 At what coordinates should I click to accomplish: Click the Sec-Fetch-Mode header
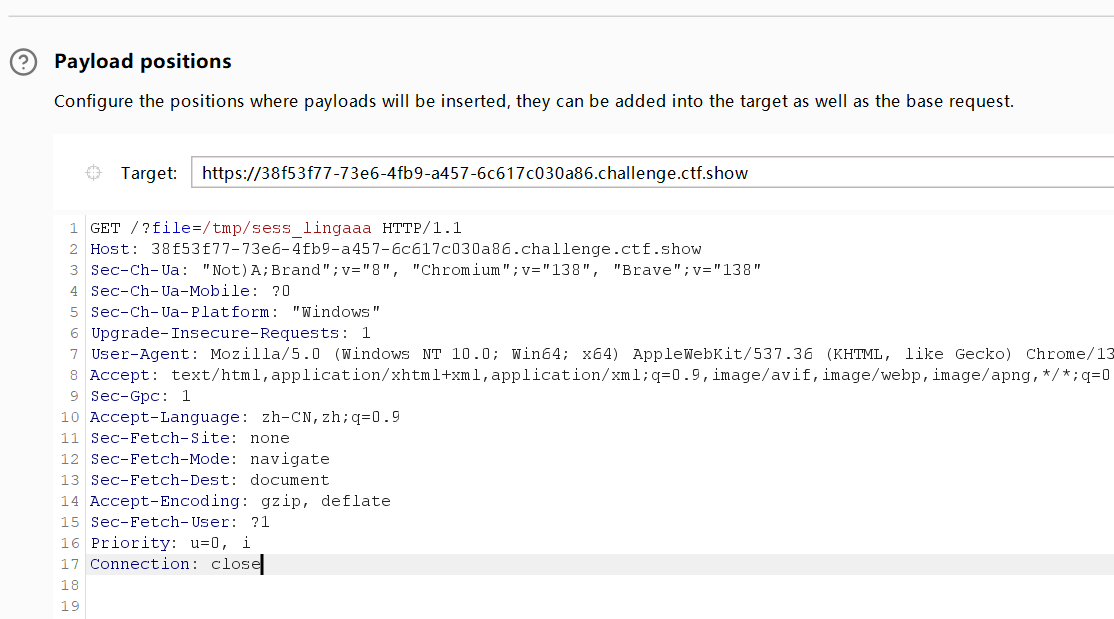coord(210,459)
